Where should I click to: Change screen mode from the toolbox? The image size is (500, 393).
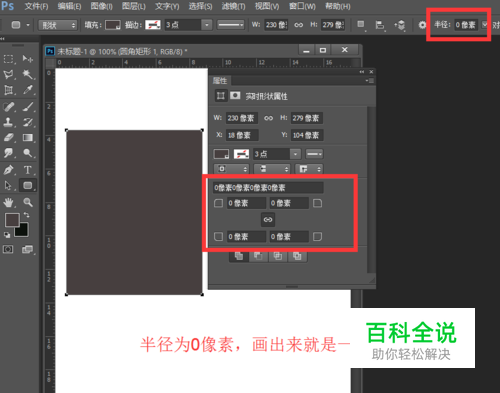click(x=28, y=249)
